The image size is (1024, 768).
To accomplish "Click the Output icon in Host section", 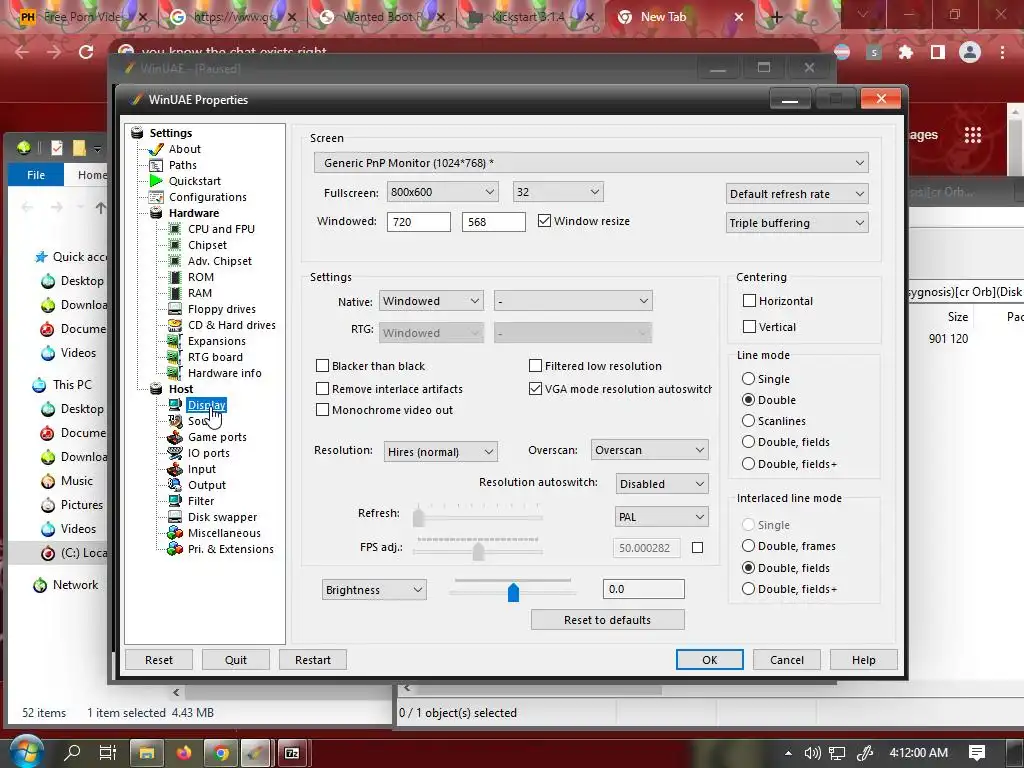I will [175, 485].
